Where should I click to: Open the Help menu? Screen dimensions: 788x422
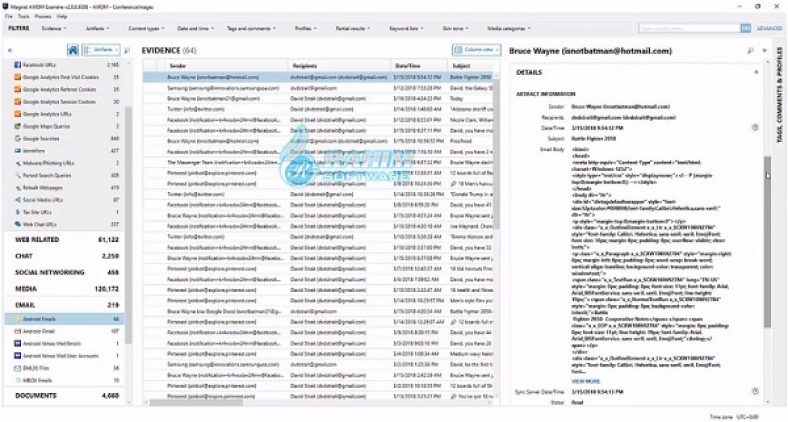point(62,17)
